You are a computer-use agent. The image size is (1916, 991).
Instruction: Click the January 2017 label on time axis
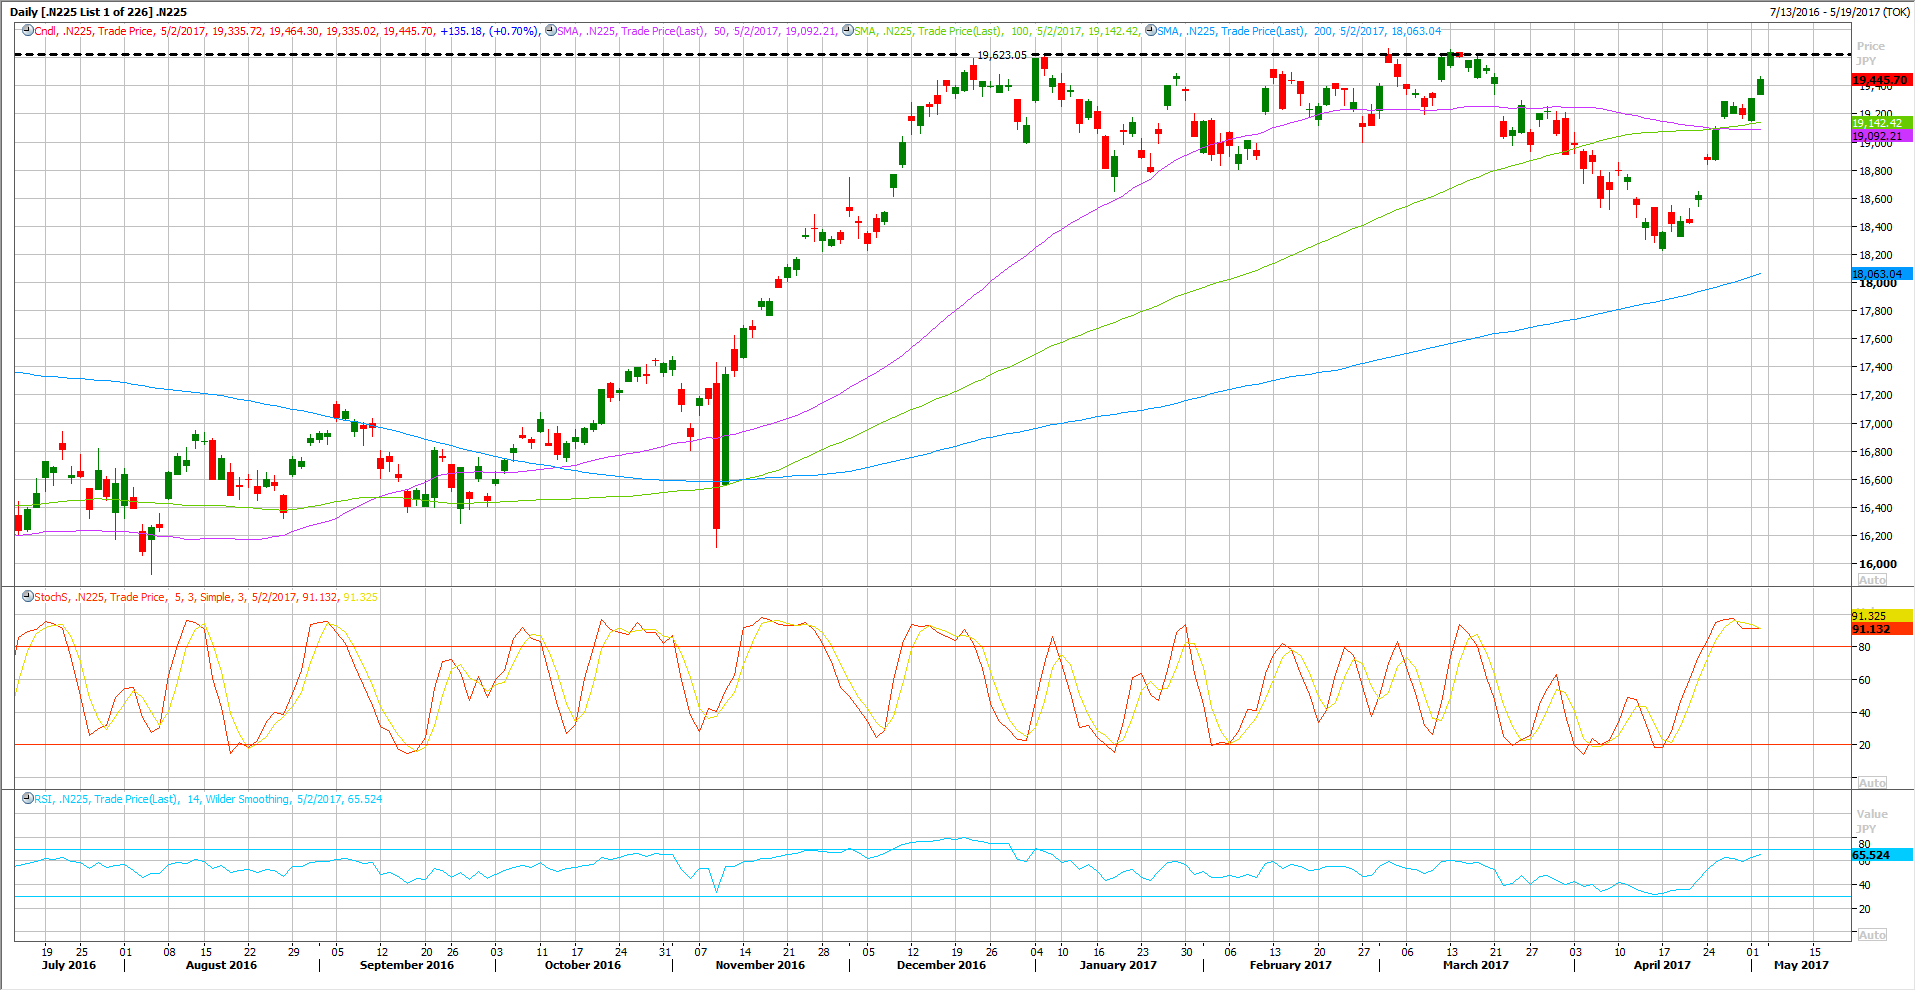coord(1118,965)
